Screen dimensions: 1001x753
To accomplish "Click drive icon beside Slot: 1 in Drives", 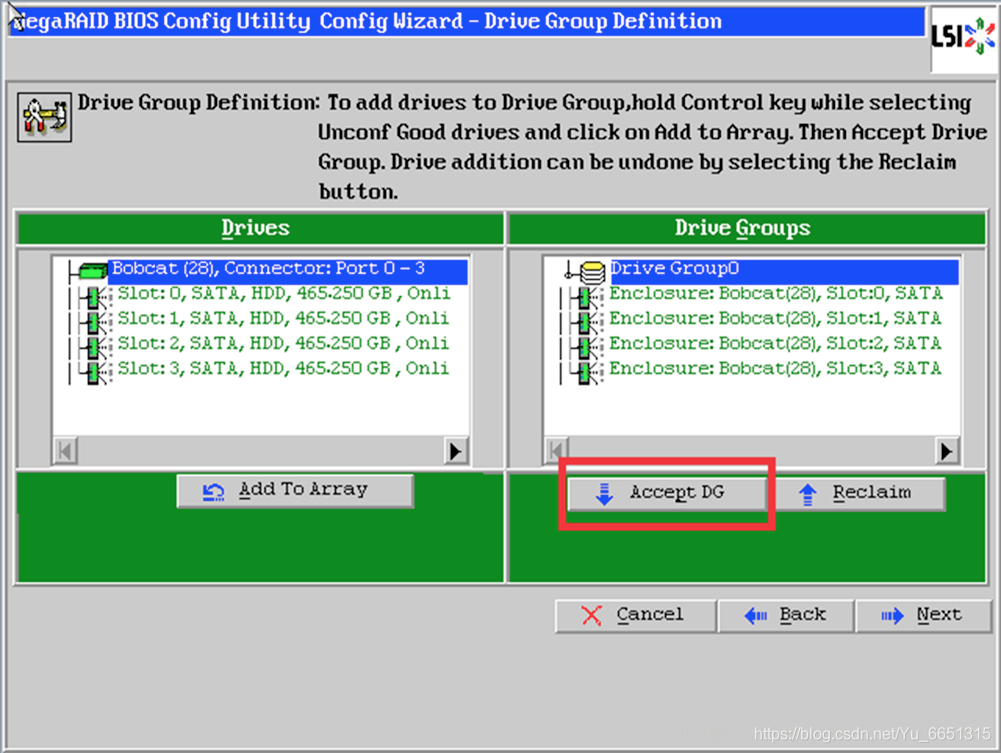I will pyautogui.click(x=96, y=322).
